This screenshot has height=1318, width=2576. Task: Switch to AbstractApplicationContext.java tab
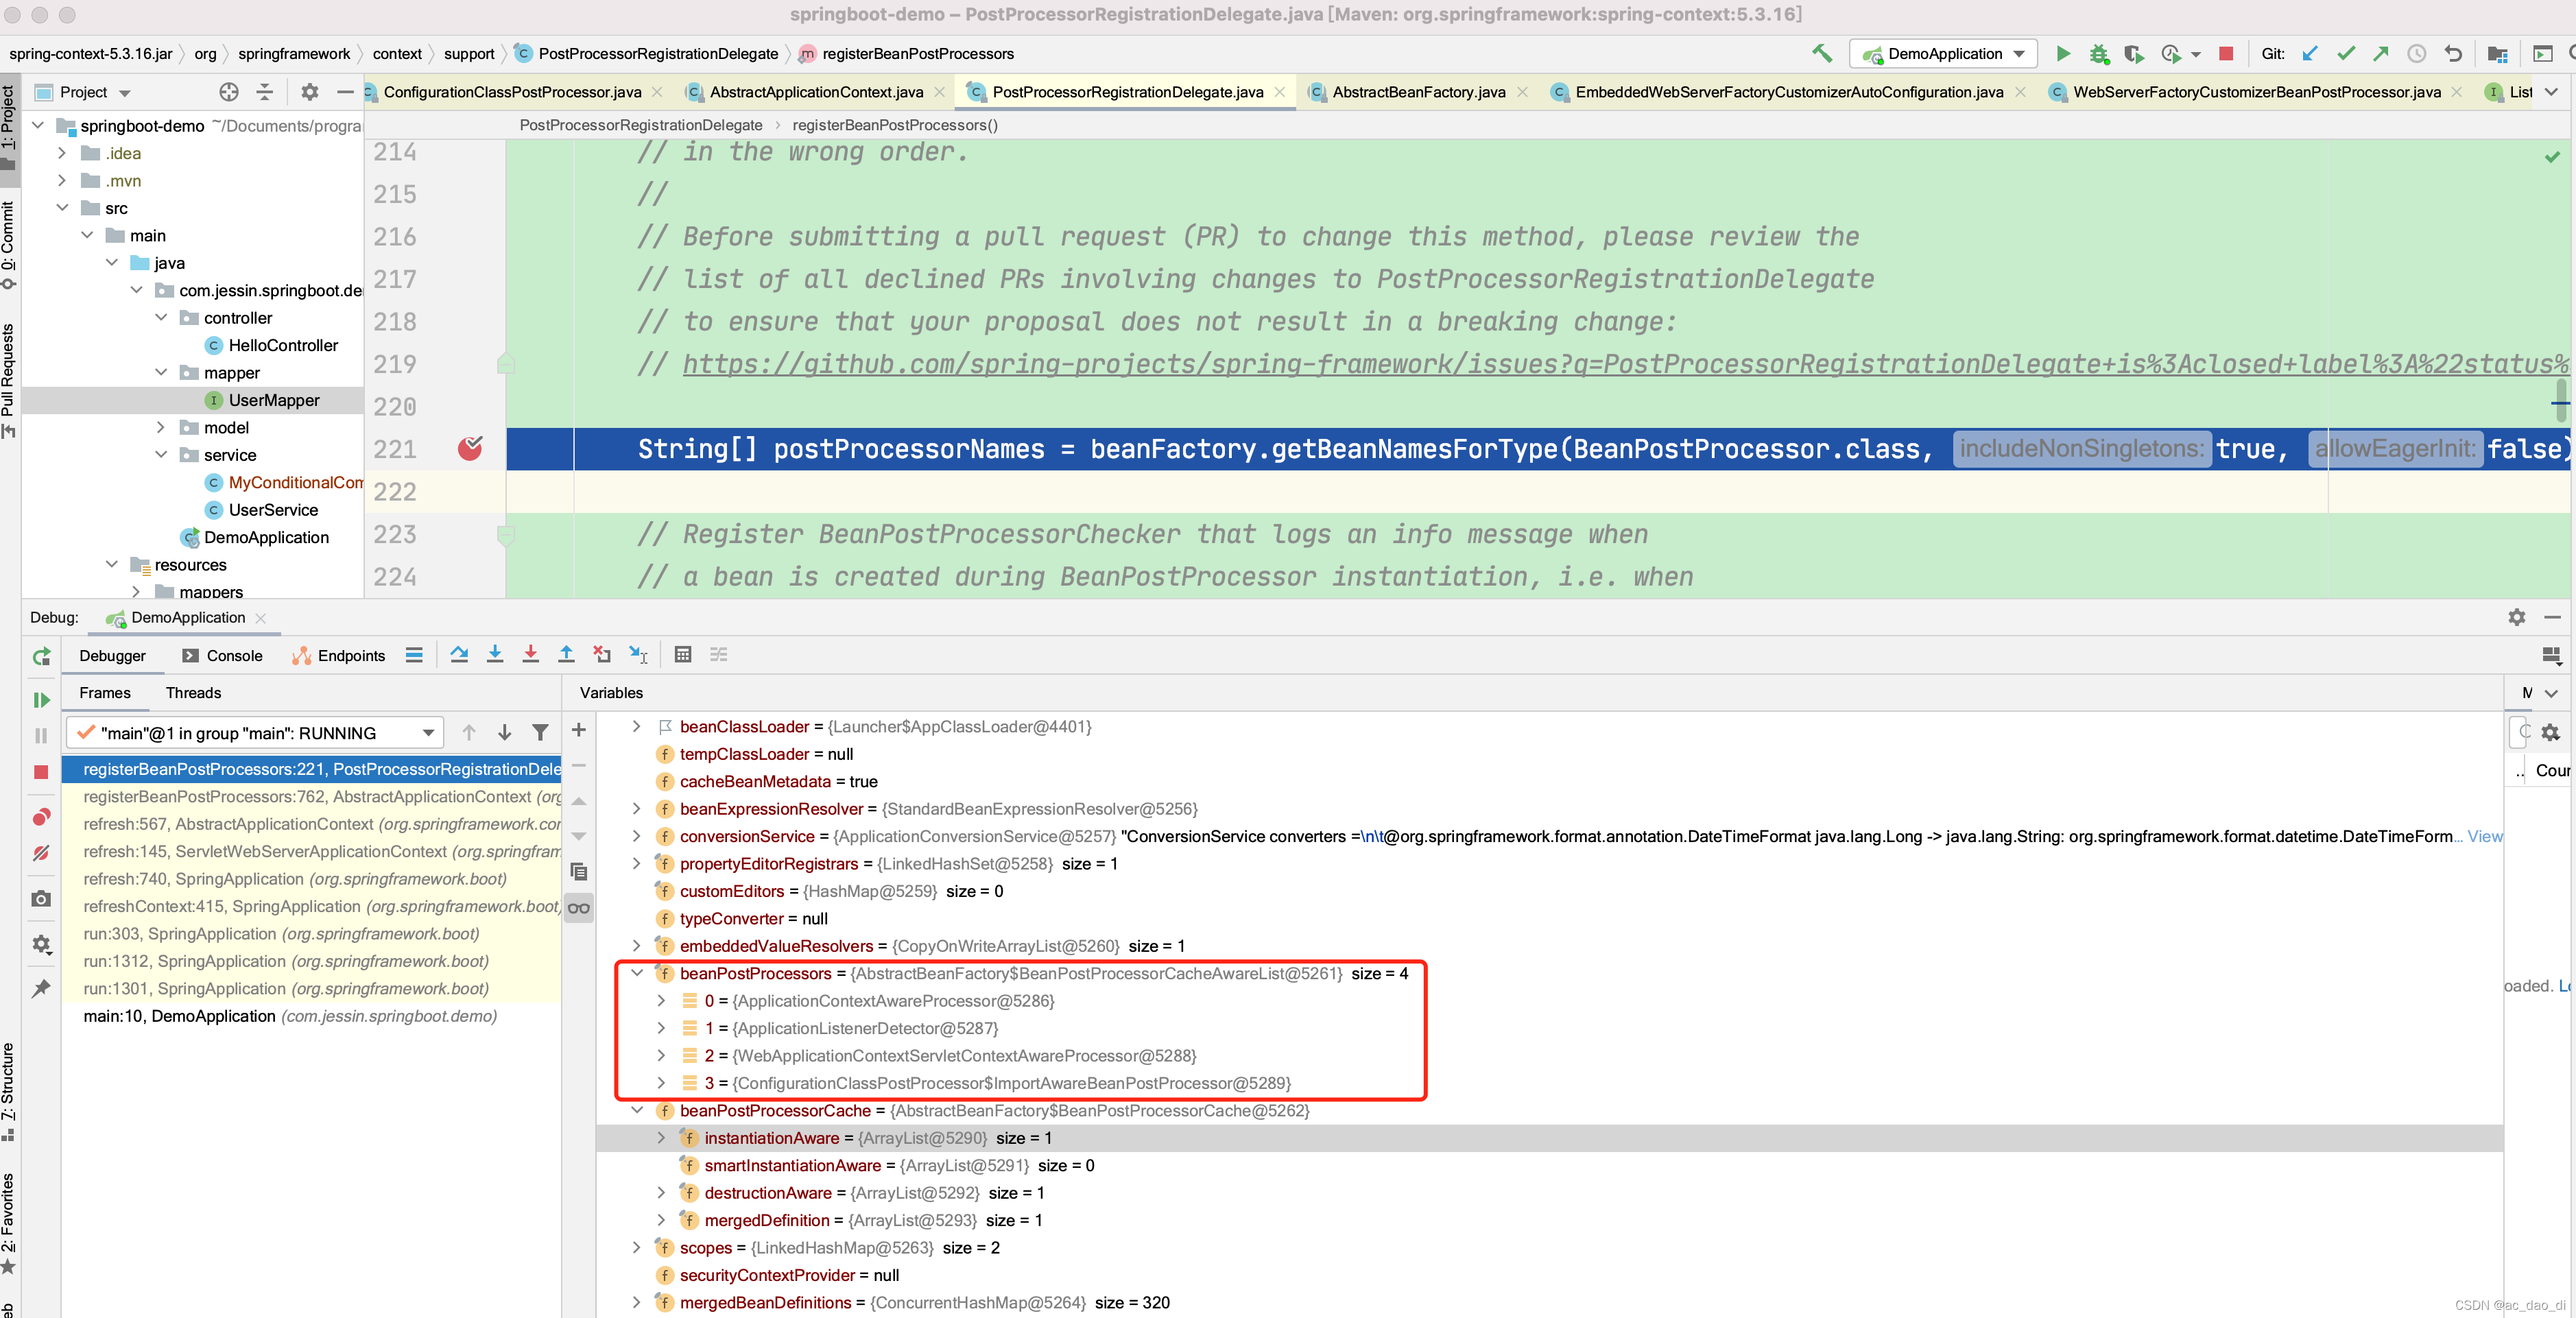click(x=815, y=92)
